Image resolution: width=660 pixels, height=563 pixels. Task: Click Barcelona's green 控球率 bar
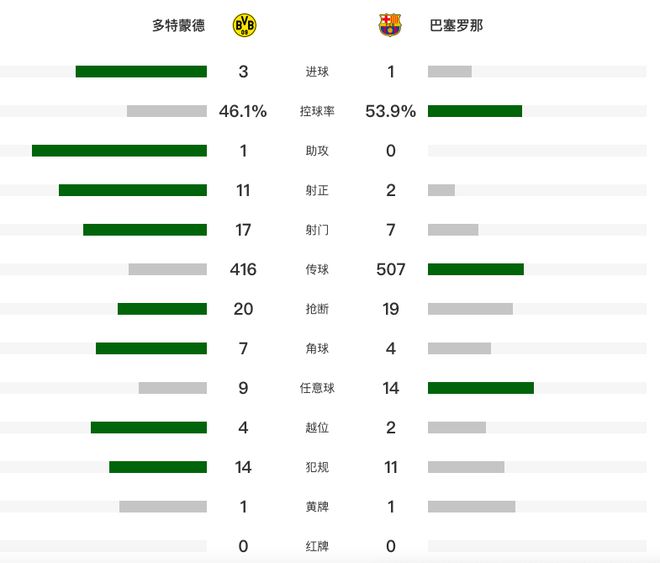[x=475, y=111]
